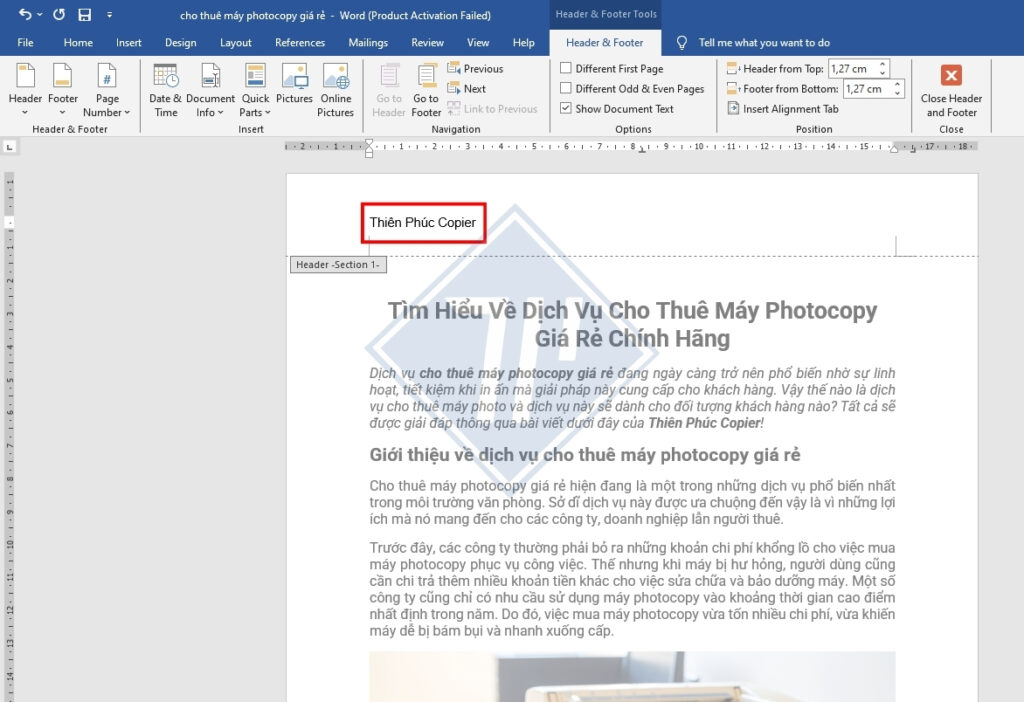This screenshot has width=1024, height=702.
Task: Close Header and Footer
Action: click(951, 90)
